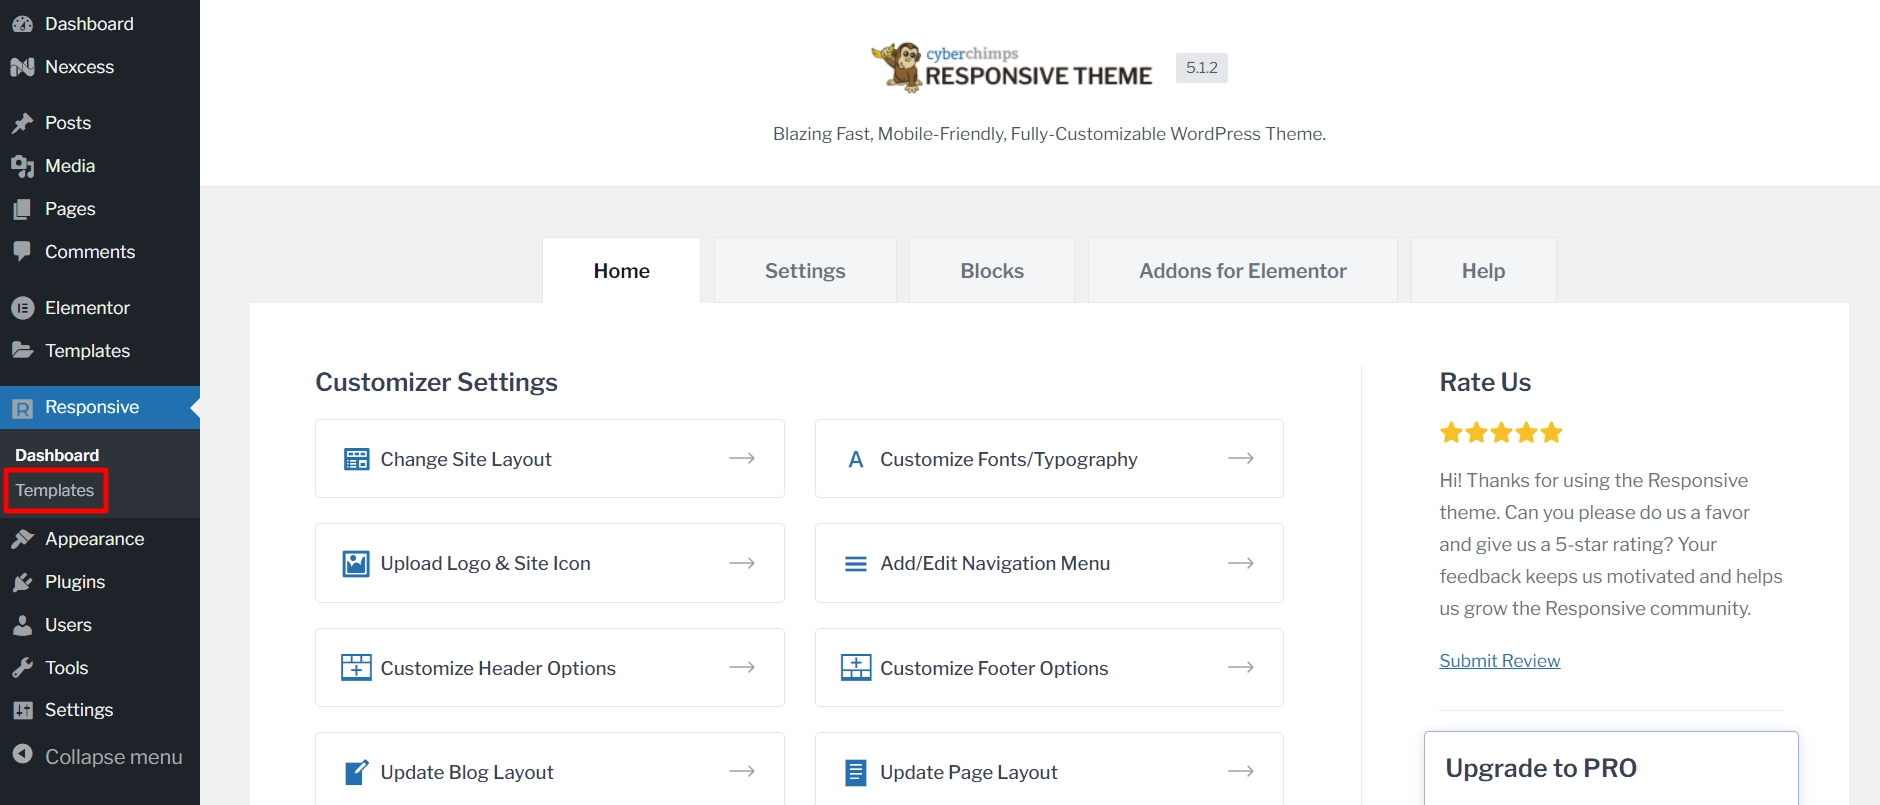Image resolution: width=1880 pixels, height=805 pixels.
Task: Open Dashboard under the Responsive submenu
Action: pyautogui.click(x=57, y=455)
